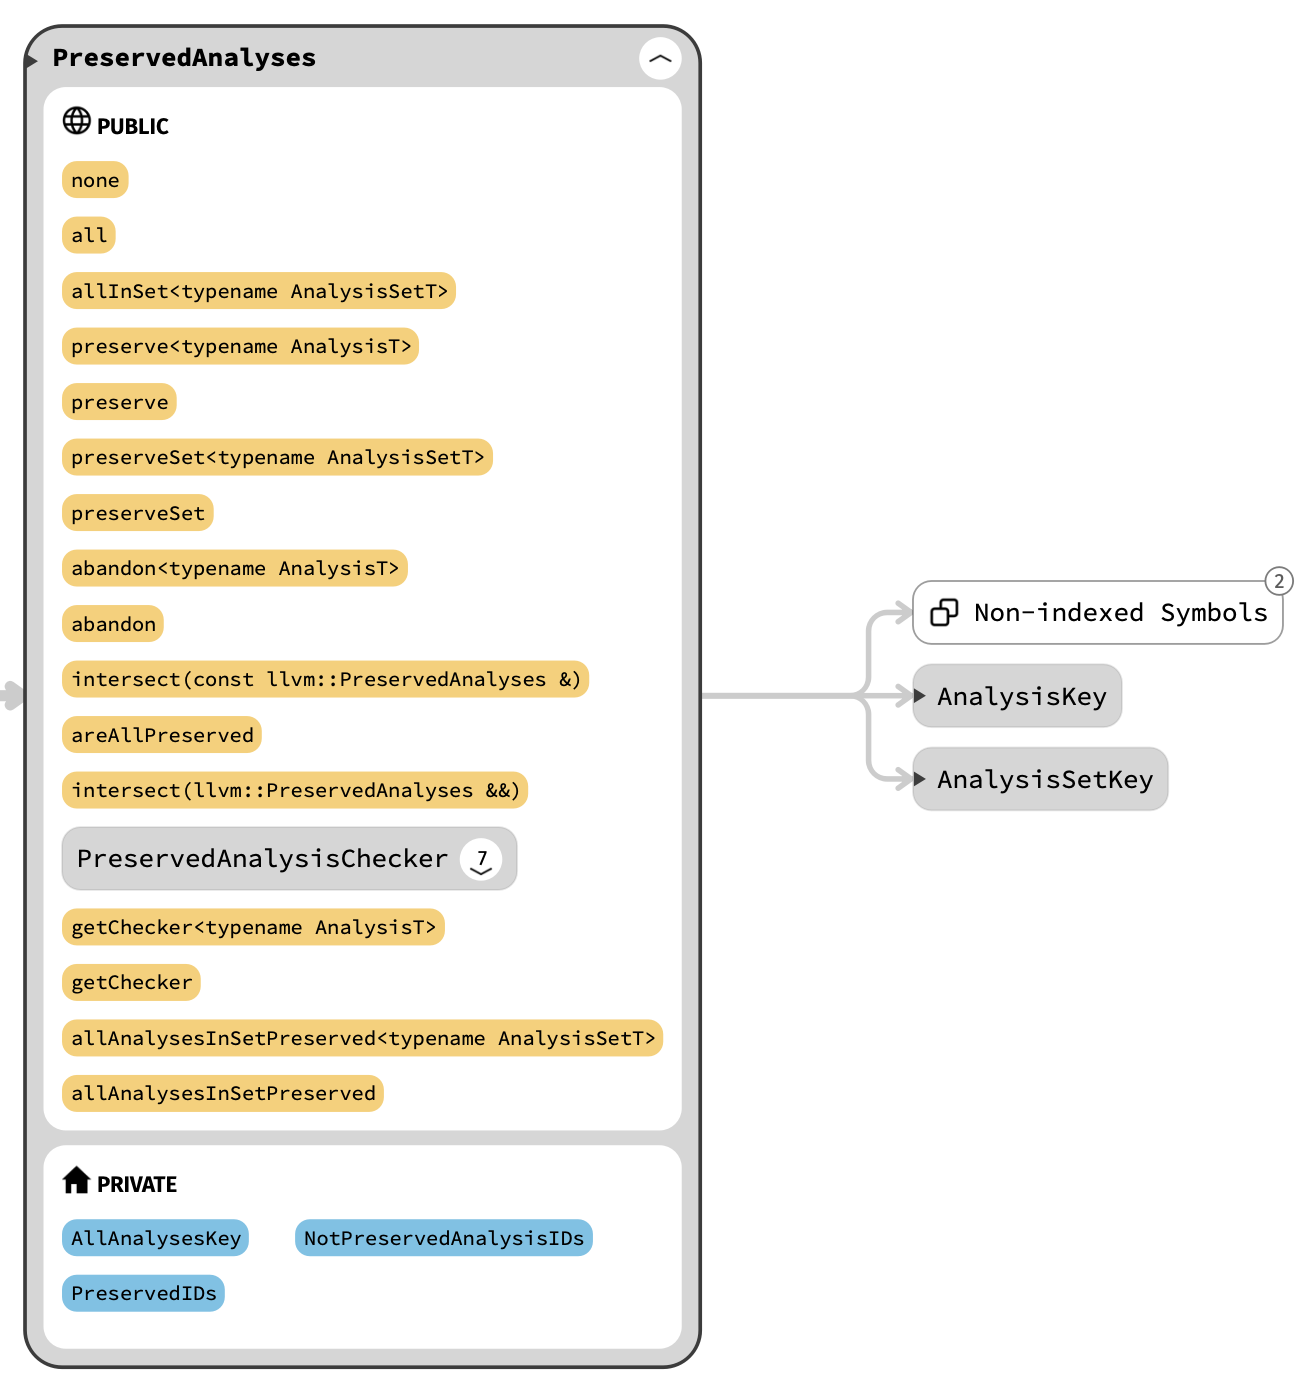Select the NotPreservedAnalysisIDs field

444,1238
